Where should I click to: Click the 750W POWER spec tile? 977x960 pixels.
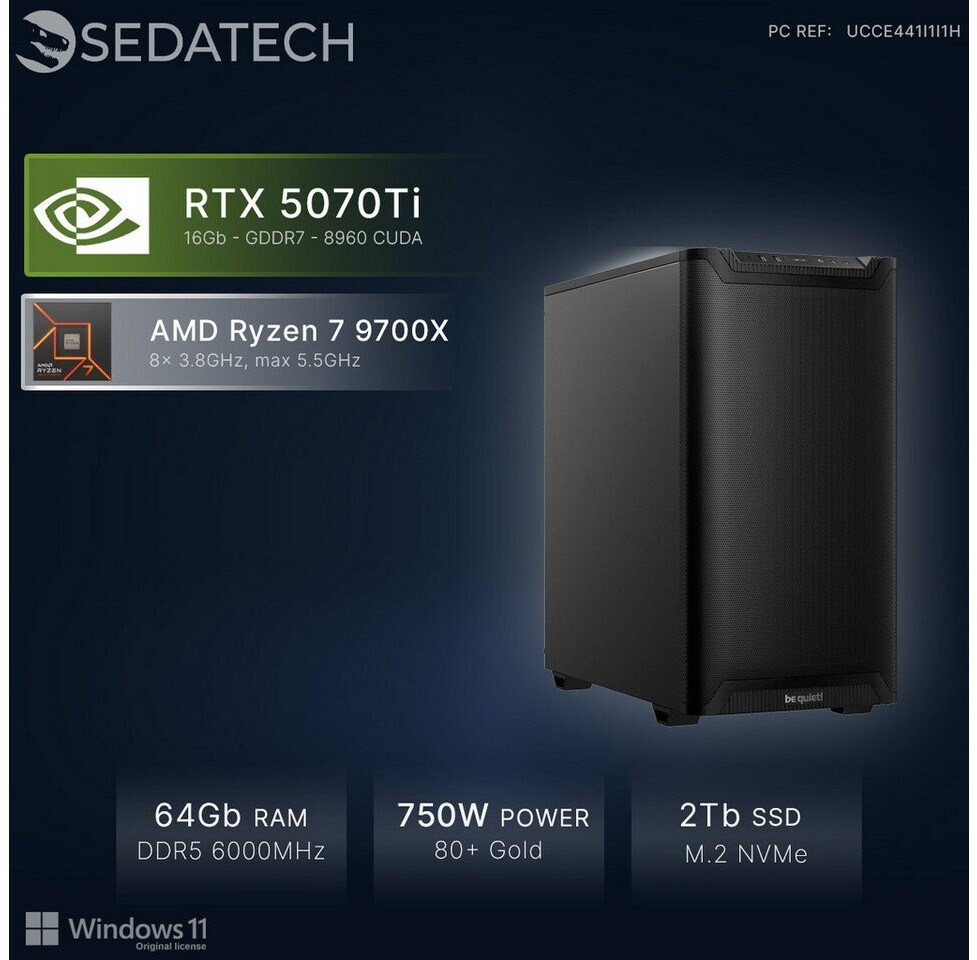point(489,835)
